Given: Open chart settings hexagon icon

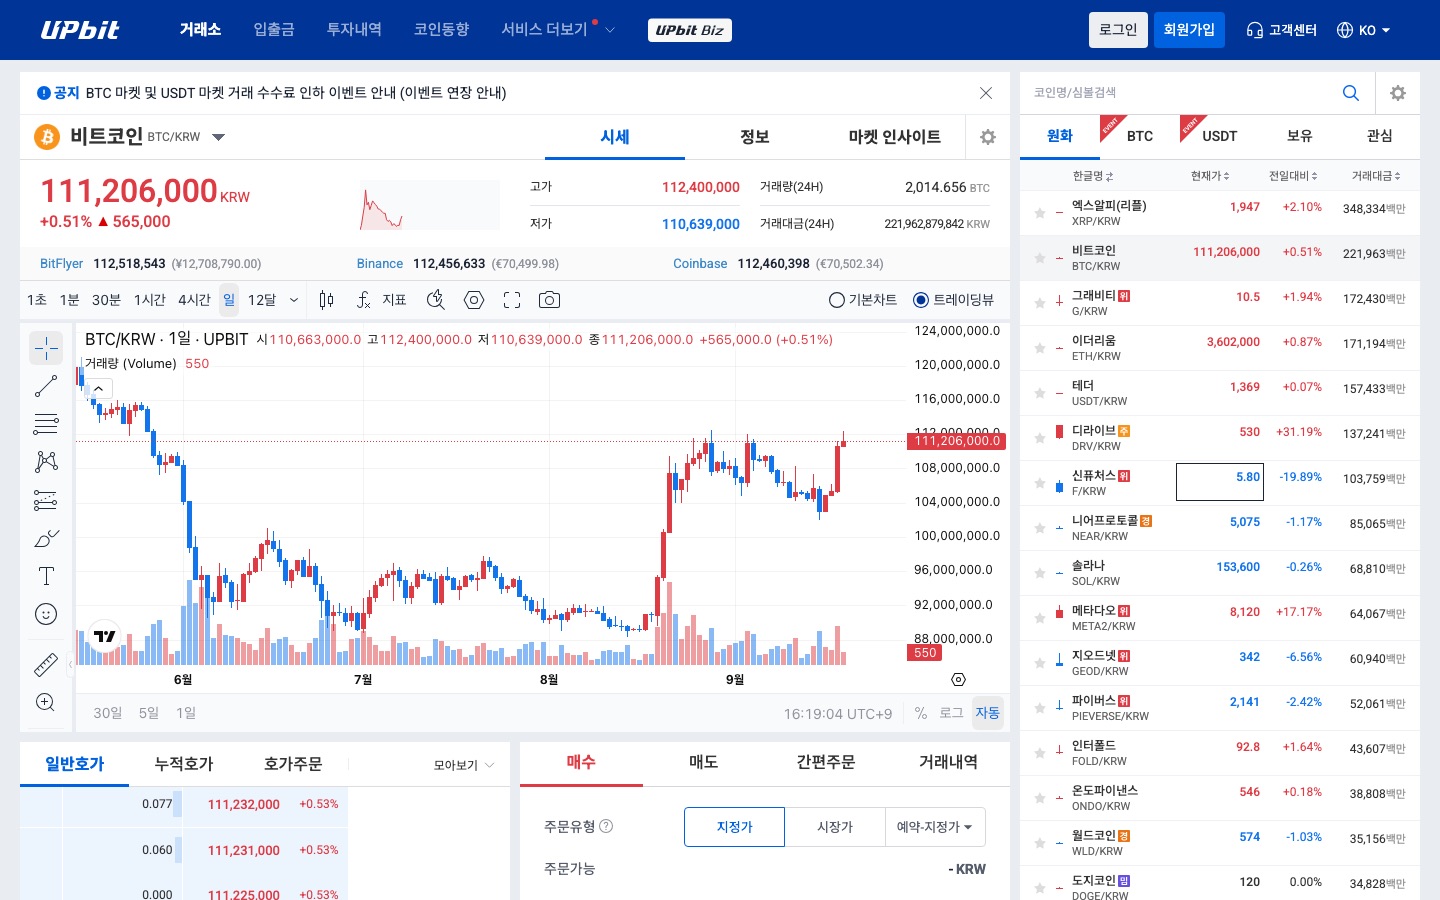Looking at the screenshot, I should [x=474, y=300].
